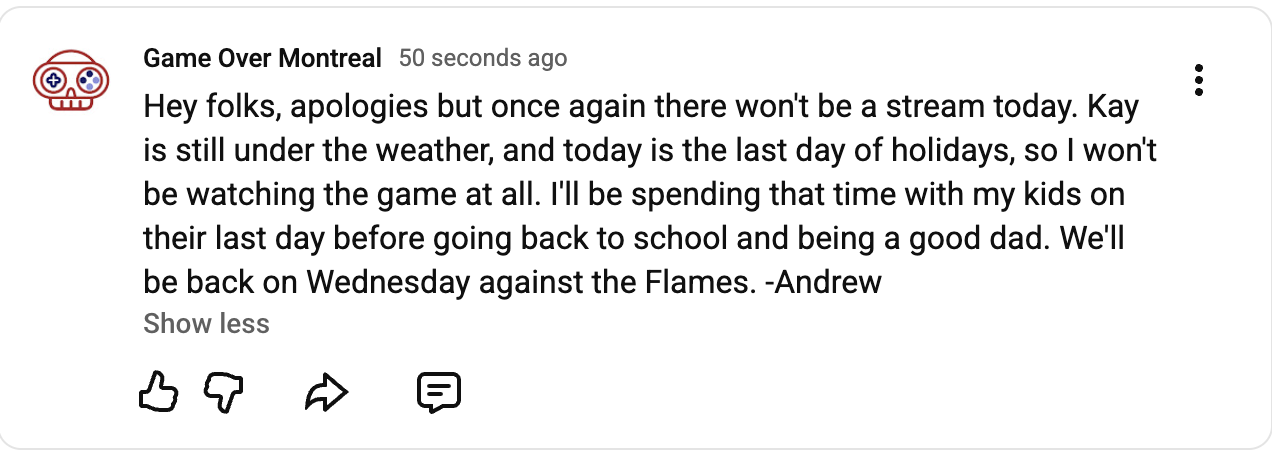Click the skull gamepad channel avatar
The height and width of the screenshot is (458, 1272).
(64, 82)
